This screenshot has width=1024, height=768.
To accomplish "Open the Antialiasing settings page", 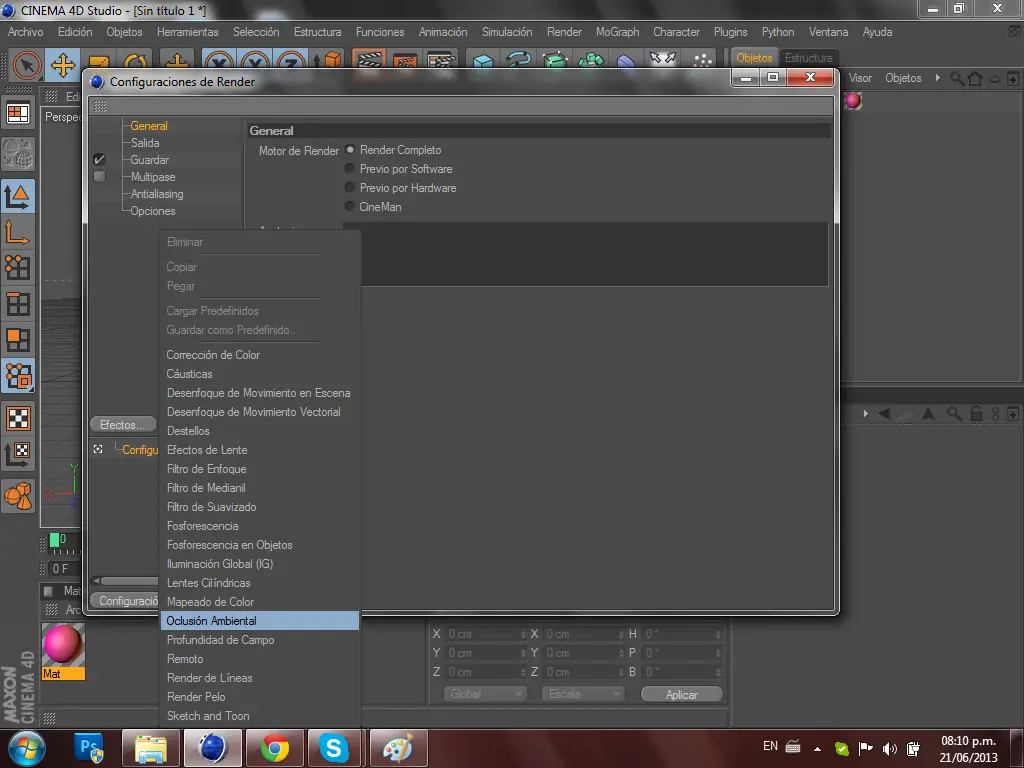I will click(157, 194).
